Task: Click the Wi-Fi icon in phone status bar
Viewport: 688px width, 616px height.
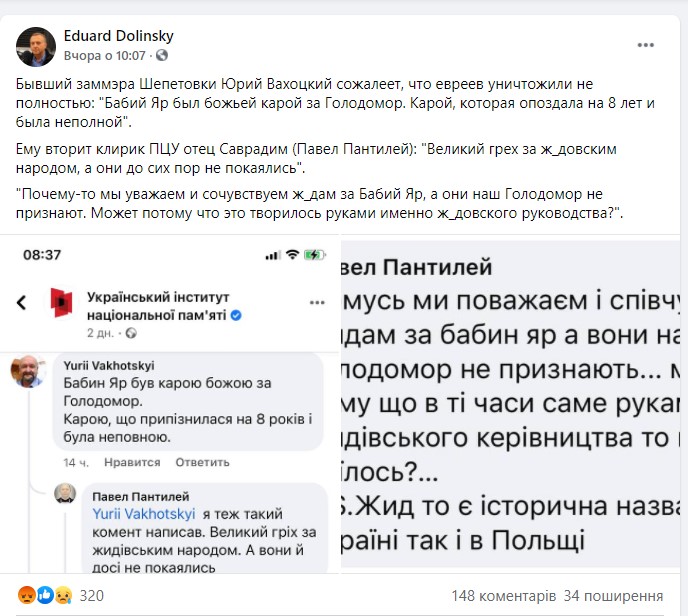Action: click(291, 255)
